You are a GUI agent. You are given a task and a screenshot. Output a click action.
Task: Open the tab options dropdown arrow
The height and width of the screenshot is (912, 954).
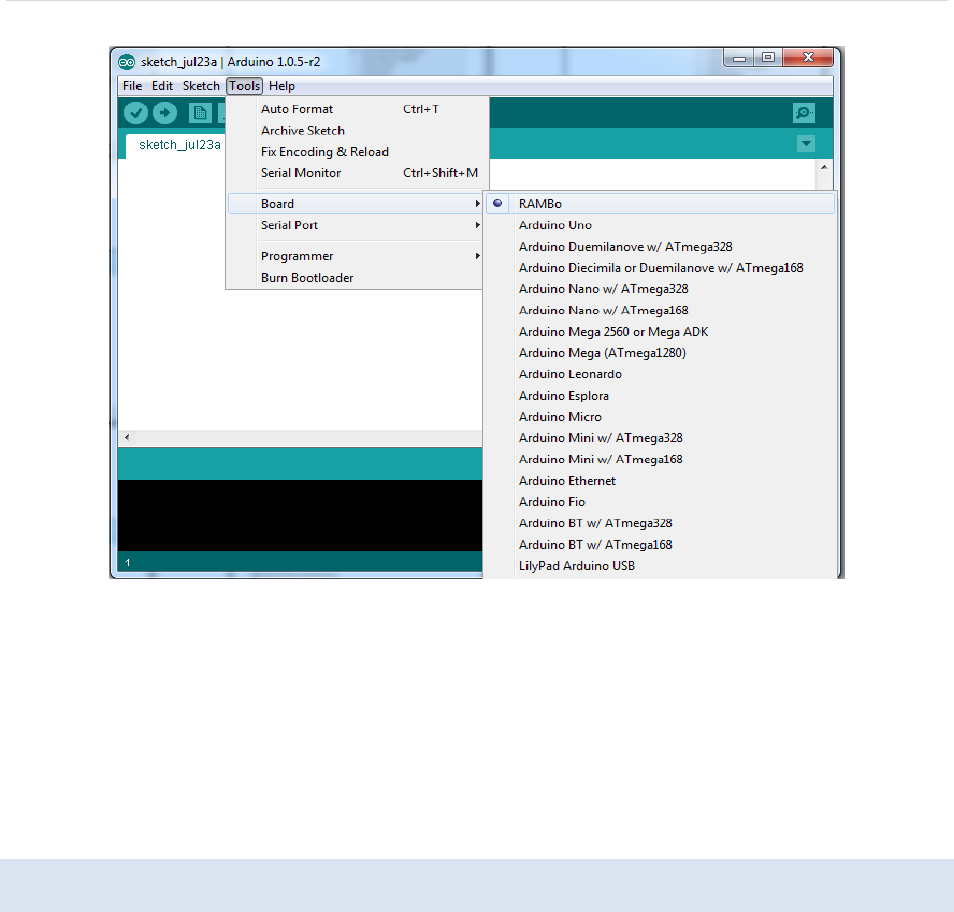[x=806, y=144]
